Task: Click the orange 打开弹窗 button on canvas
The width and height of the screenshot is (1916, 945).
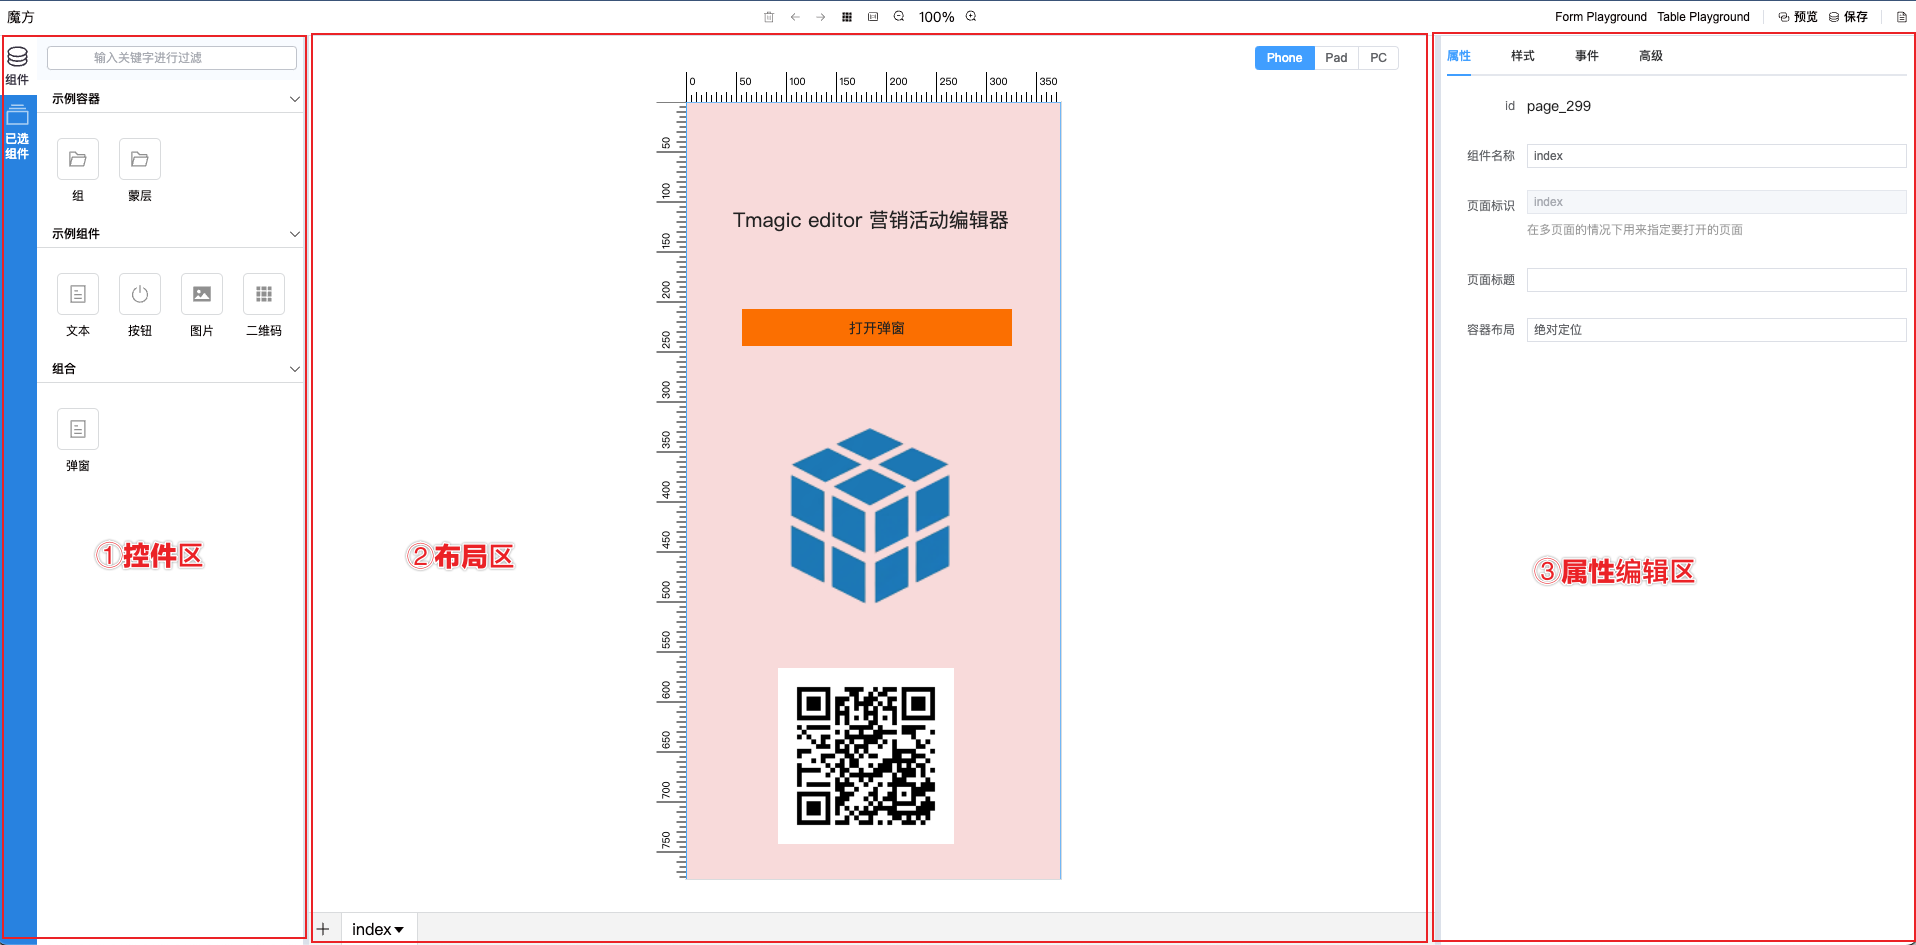Action: 877,328
